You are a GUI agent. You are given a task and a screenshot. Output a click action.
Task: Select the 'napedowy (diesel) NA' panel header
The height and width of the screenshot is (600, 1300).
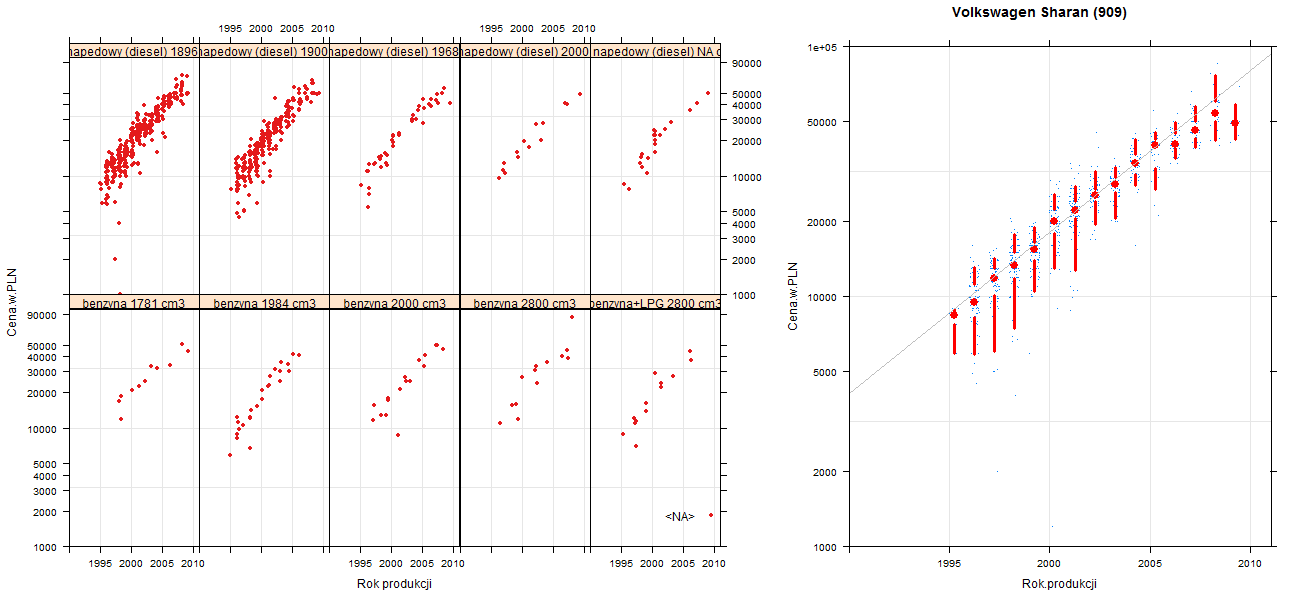click(655, 51)
